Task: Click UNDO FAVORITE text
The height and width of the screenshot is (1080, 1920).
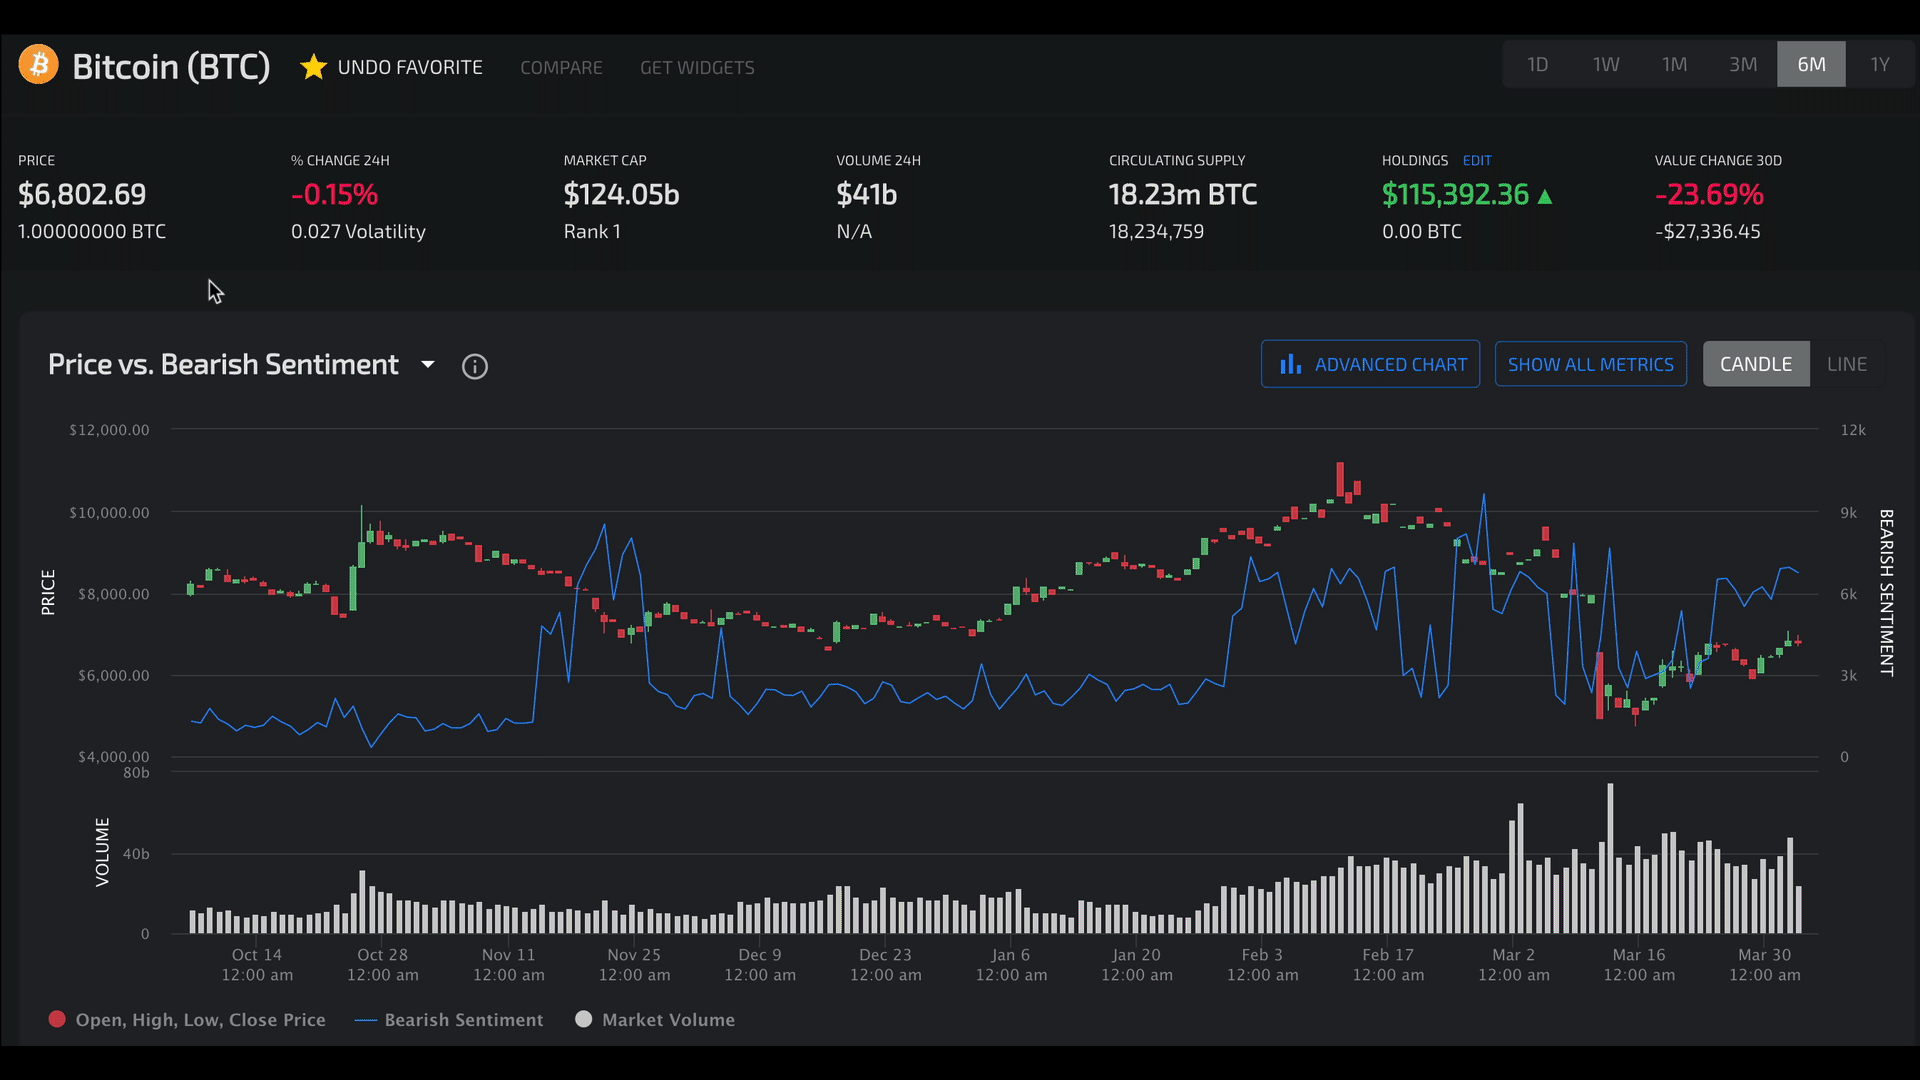Action: pos(410,67)
